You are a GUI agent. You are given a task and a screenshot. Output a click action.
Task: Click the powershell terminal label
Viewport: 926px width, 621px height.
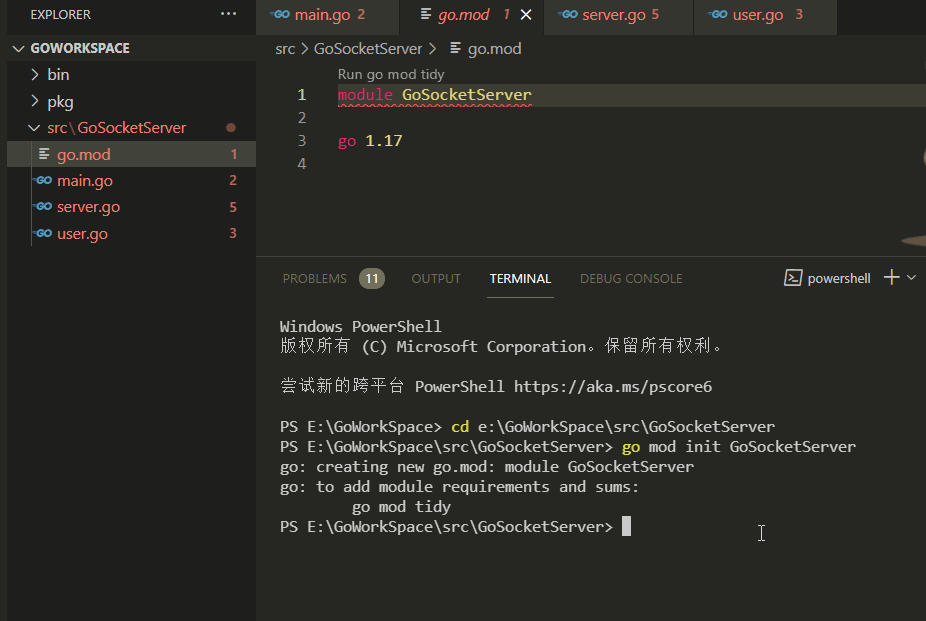[839, 279]
